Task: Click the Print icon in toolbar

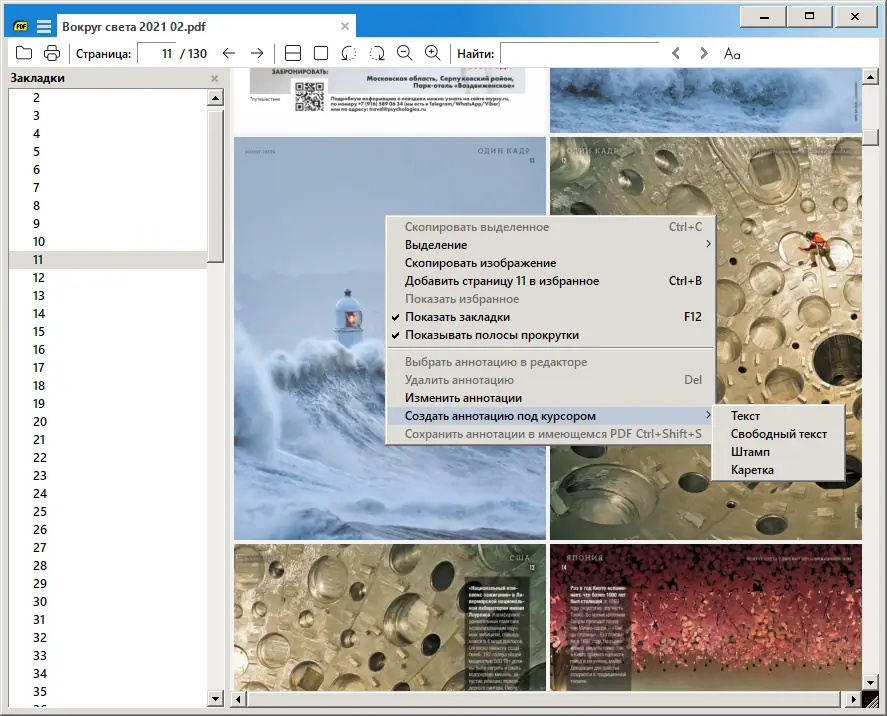Action: 52,53
